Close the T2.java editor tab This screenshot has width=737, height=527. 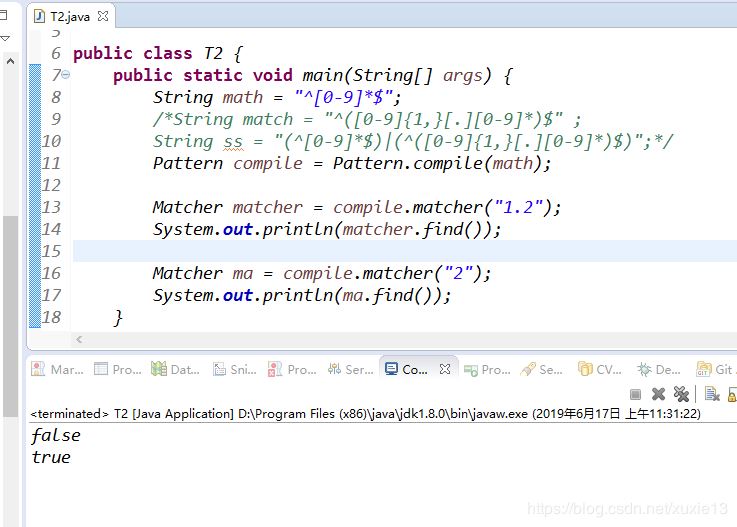104,16
